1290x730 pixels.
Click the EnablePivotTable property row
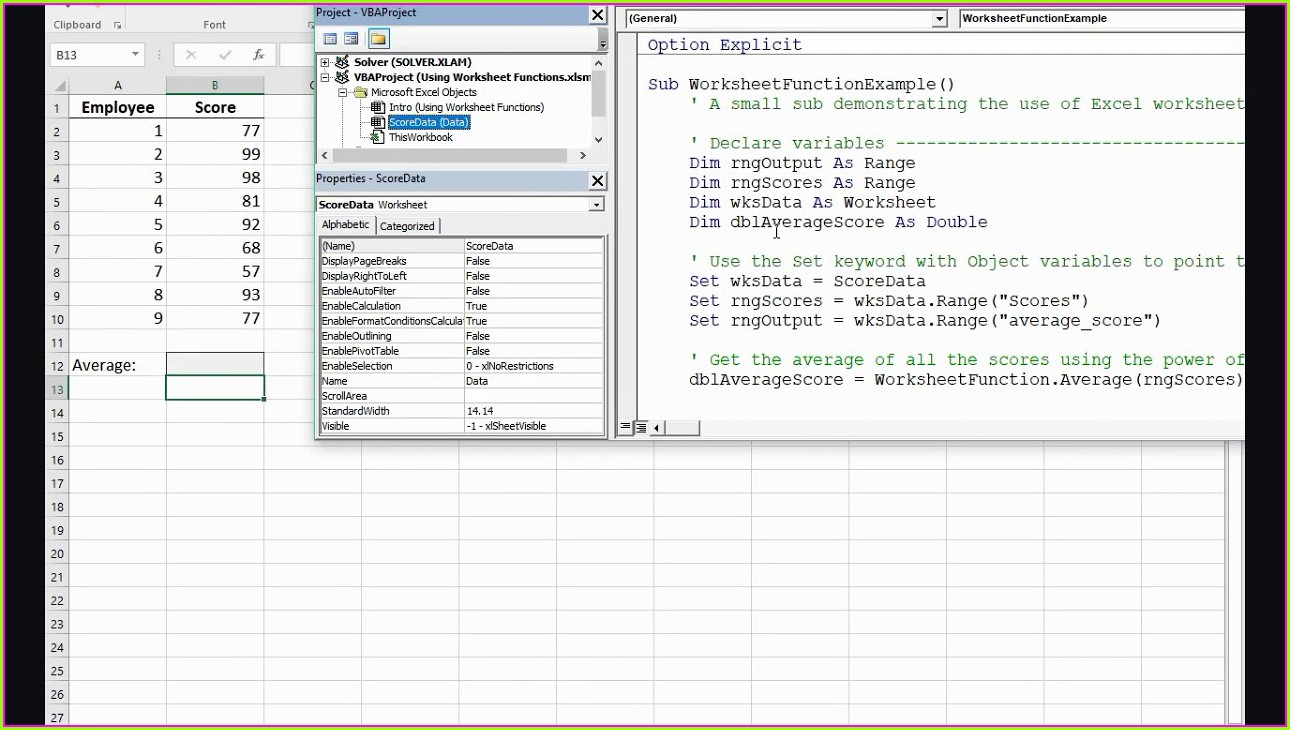coord(461,351)
